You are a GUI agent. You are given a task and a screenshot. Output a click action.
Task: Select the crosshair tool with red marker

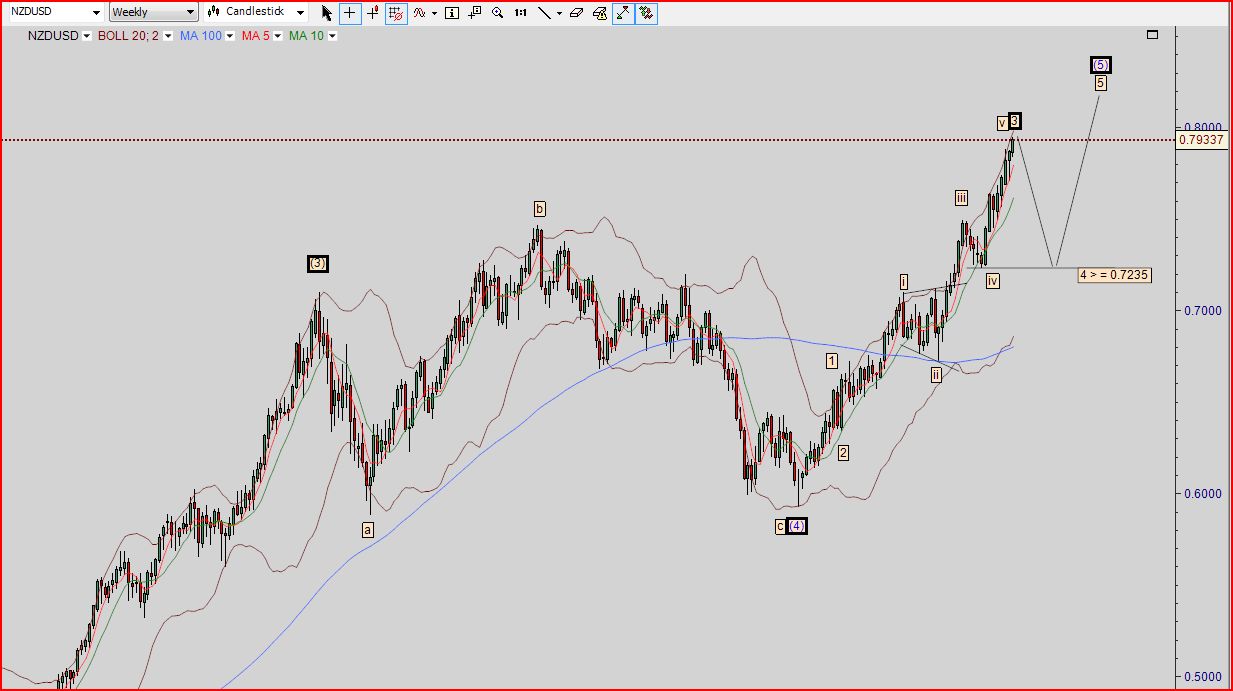click(x=373, y=13)
